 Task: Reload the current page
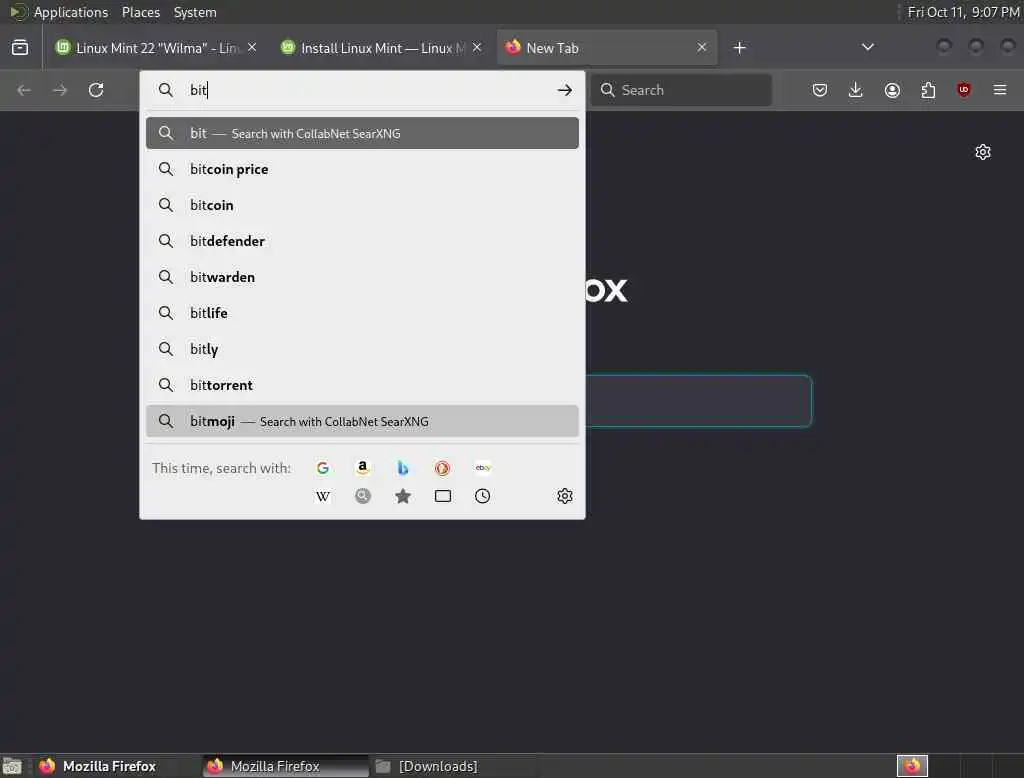coord(96,89)
